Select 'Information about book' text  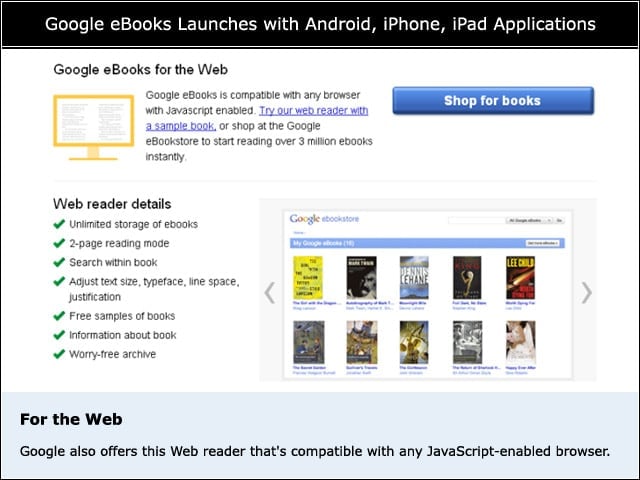pyautogui.click(x=123, y=335)
